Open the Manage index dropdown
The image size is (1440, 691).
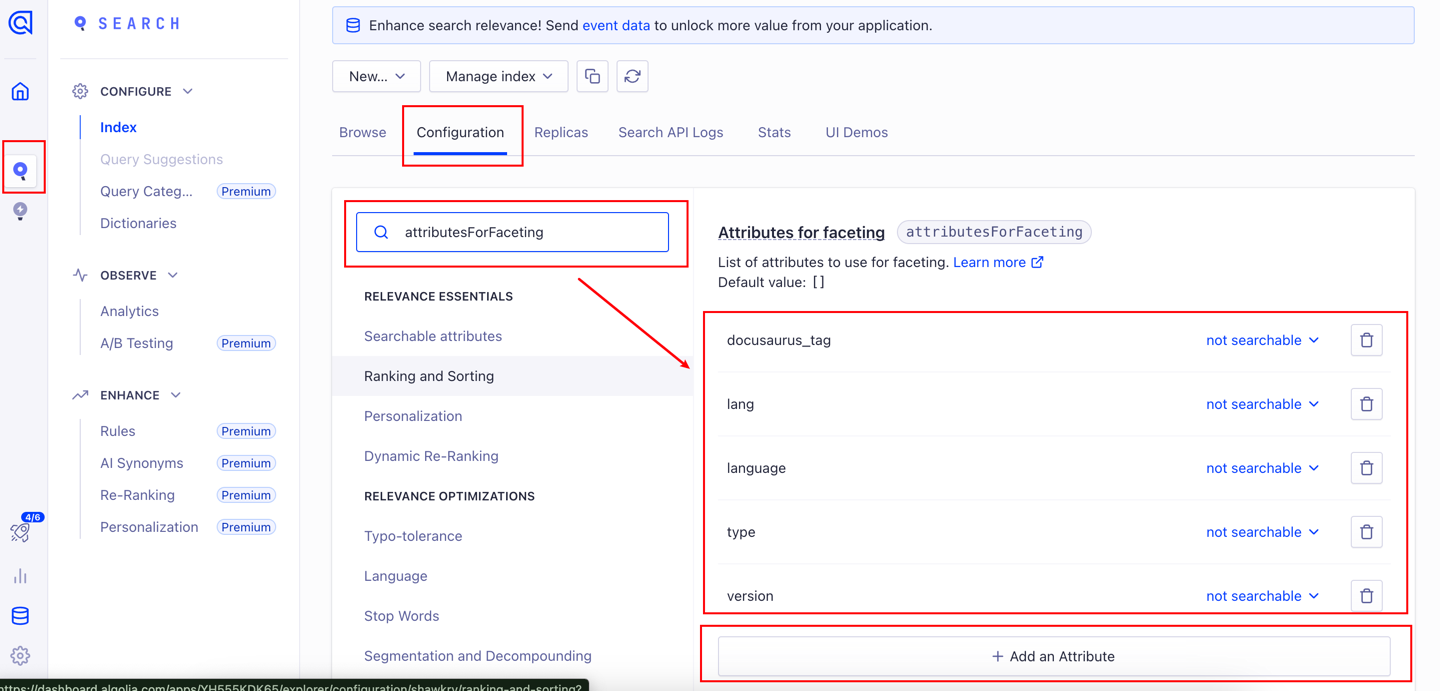[498, 76]
